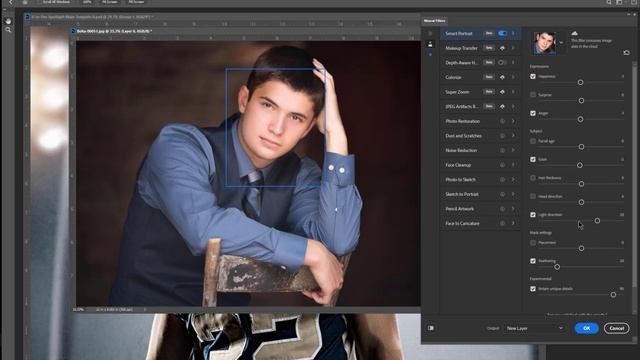
Task: Click the Dust and Scratches info icon
Action: pyautogui.click(x=502, y=136)
